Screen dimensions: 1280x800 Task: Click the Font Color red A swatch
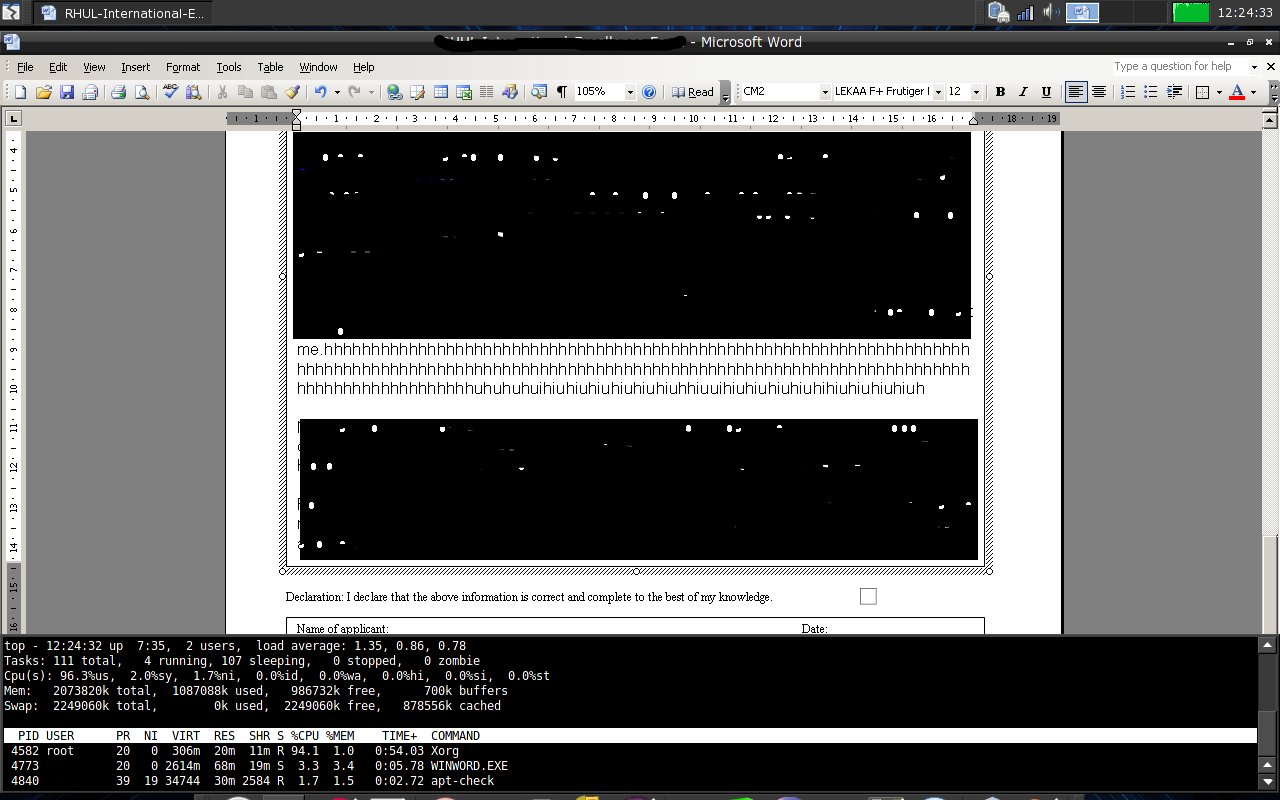click(1237, 92)
